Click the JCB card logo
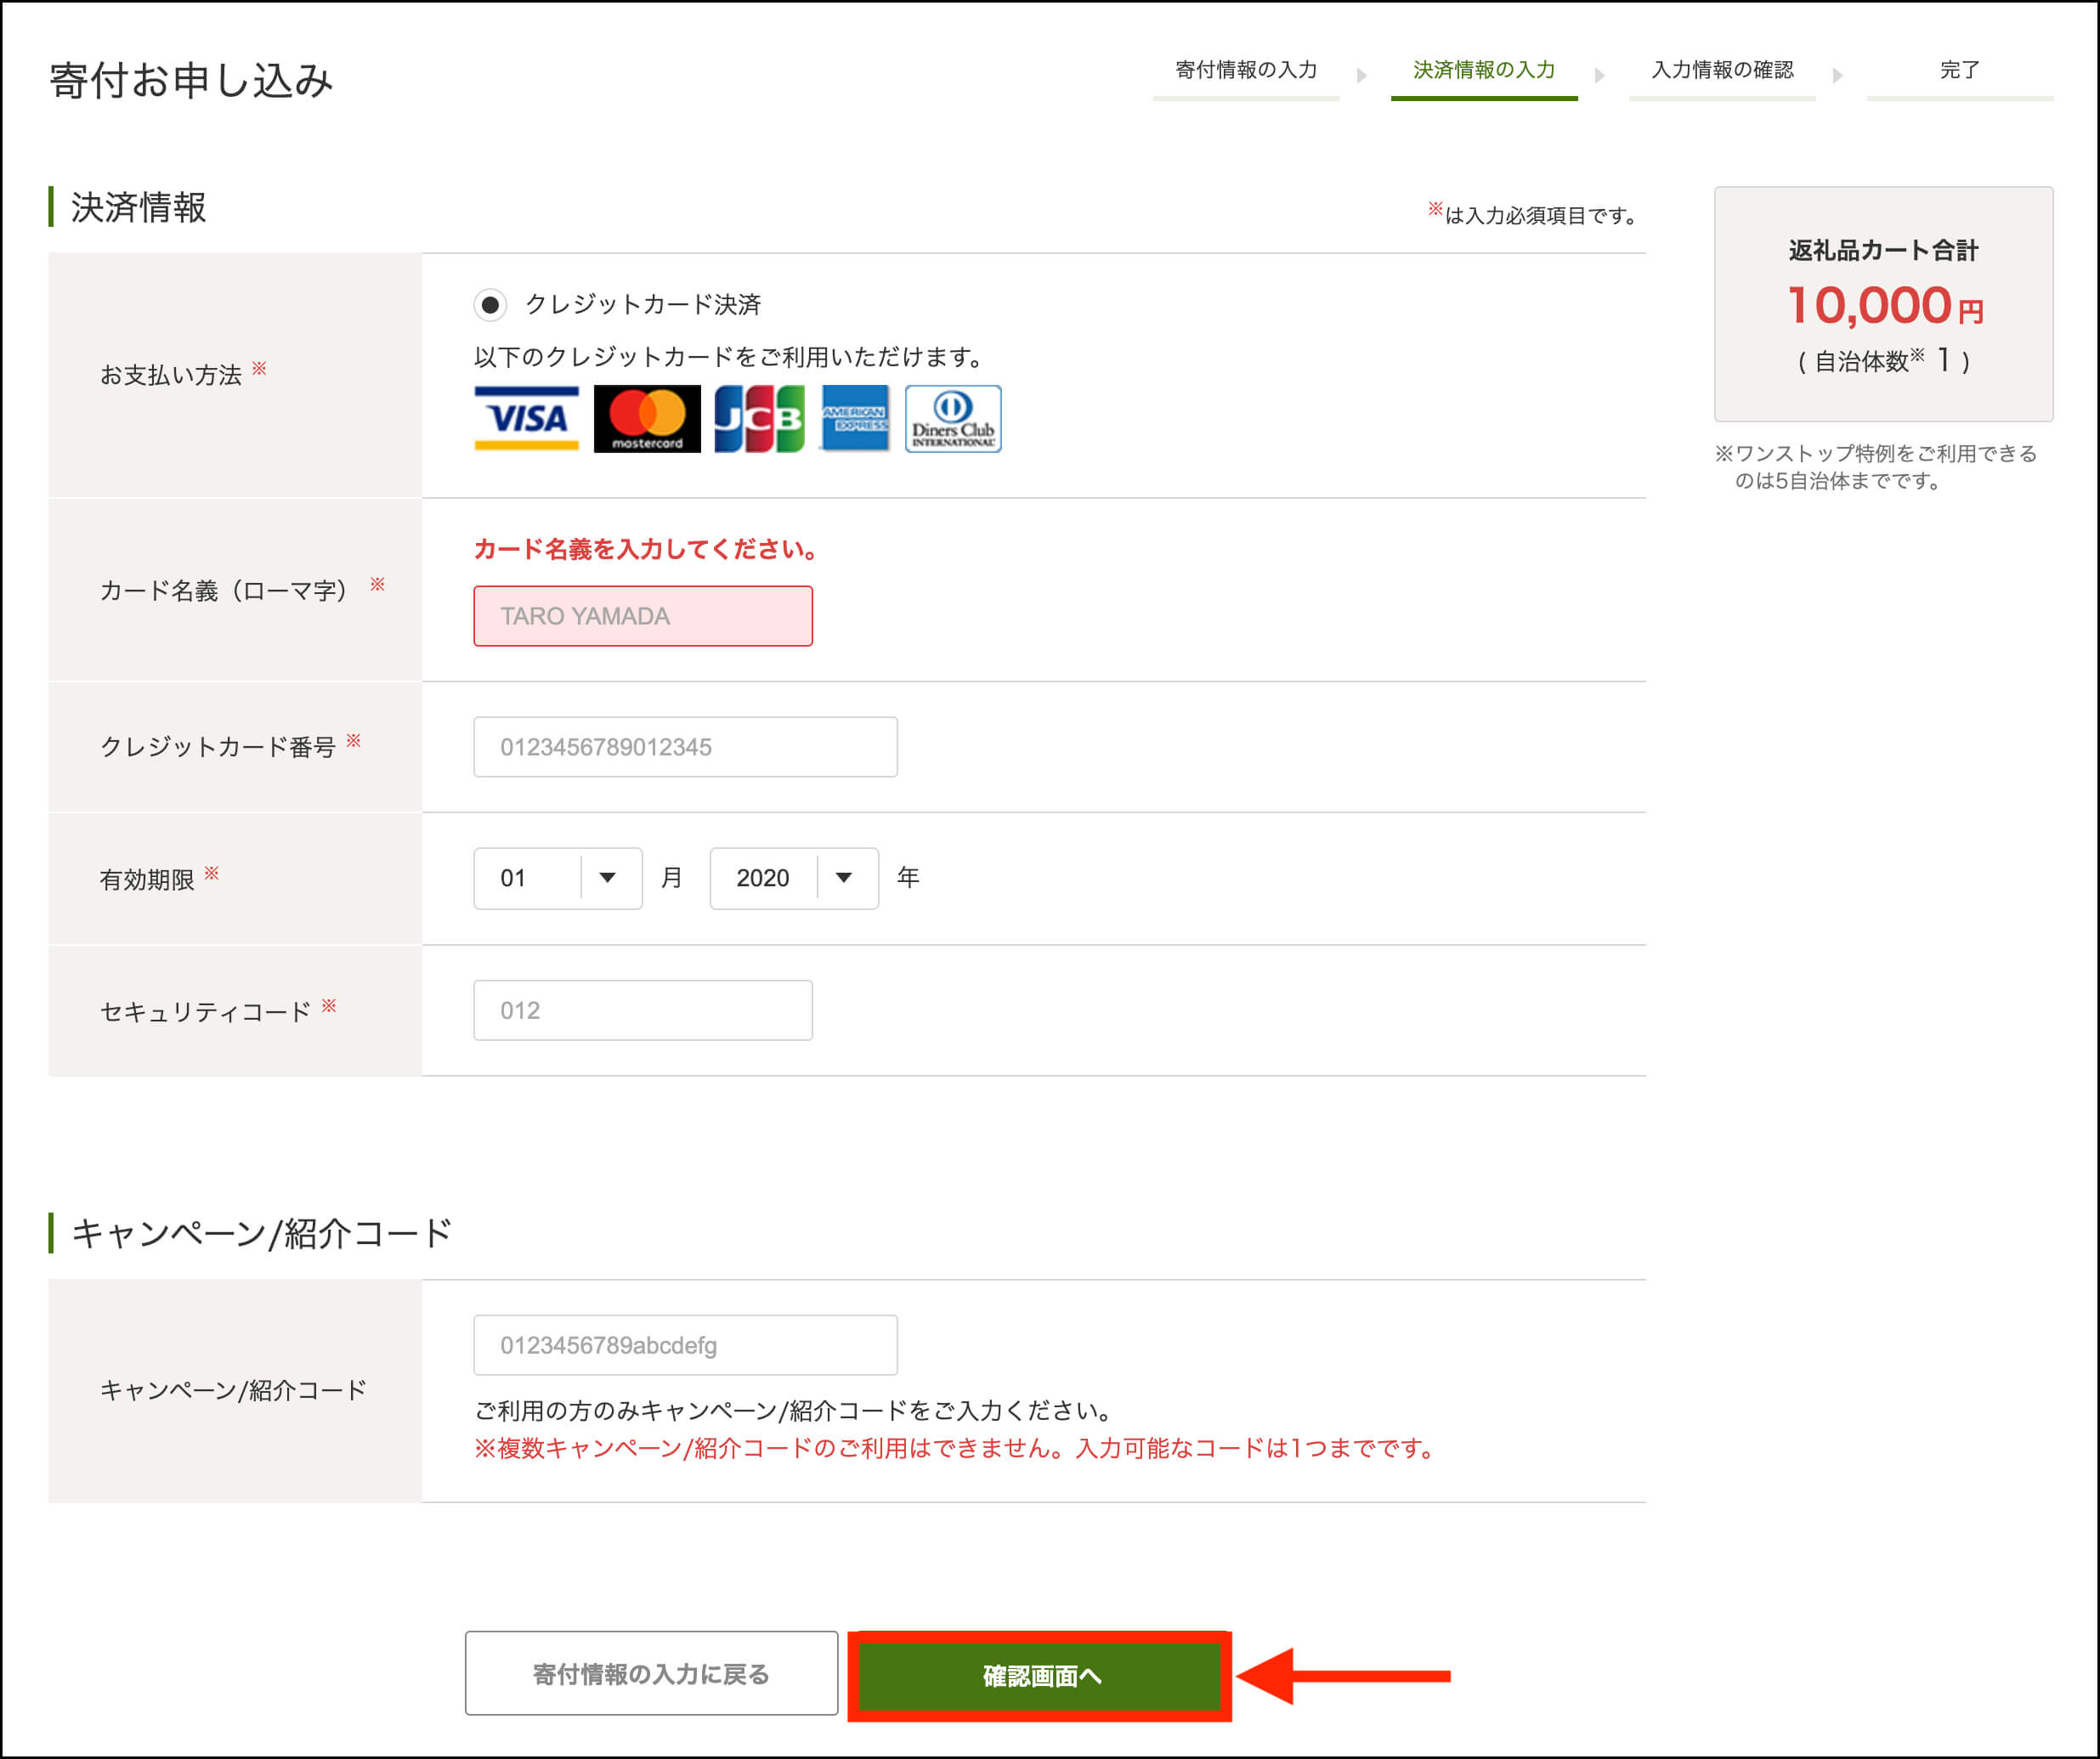 tap(759, 418)
